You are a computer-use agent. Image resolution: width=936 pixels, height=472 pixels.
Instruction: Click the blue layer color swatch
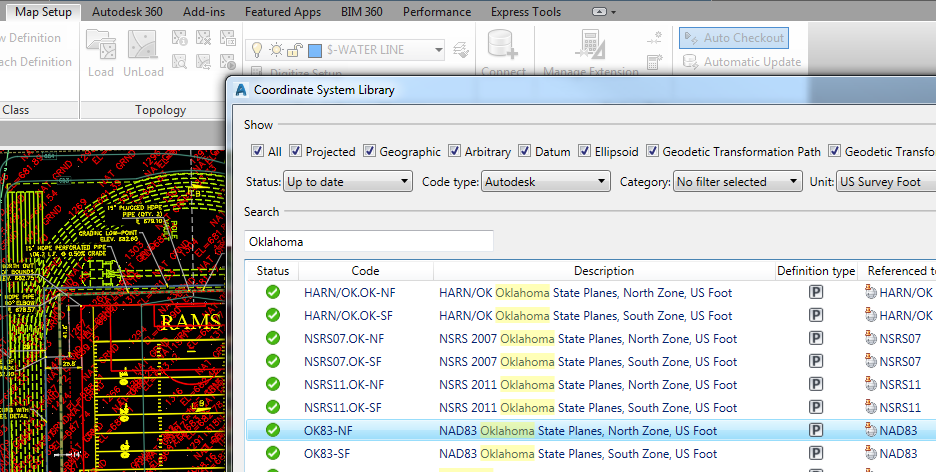coord(315,51)
